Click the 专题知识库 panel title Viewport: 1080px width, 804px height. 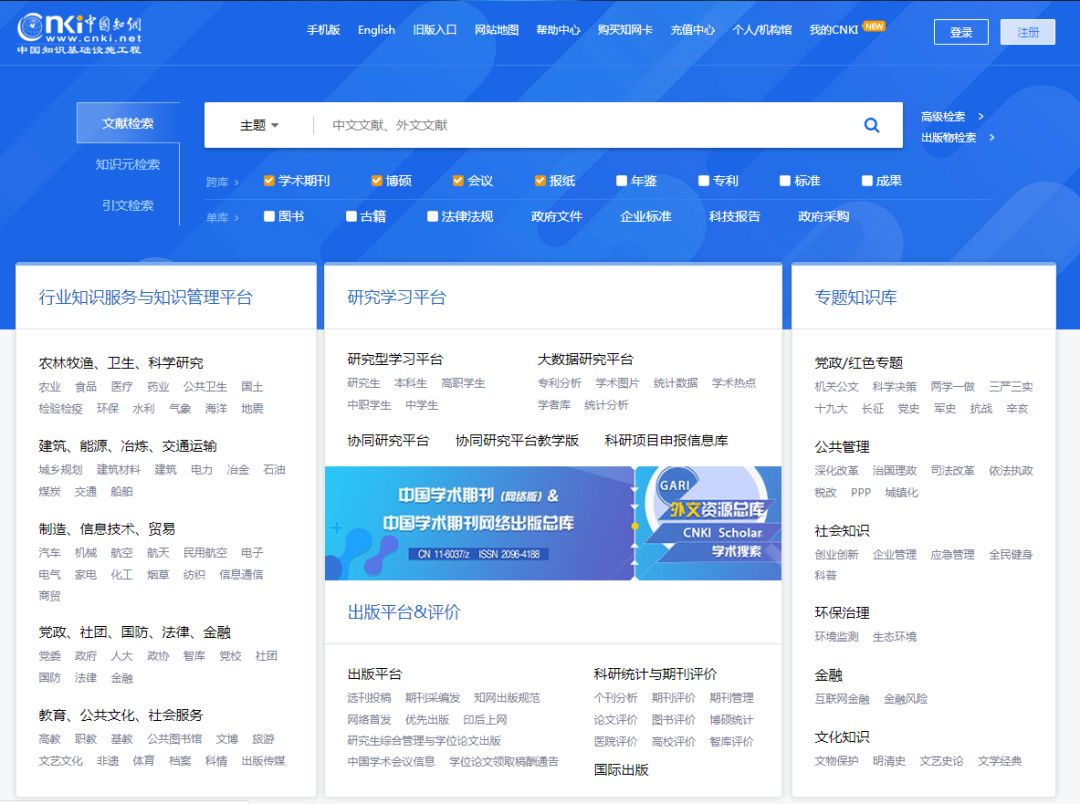click(856, 297)
